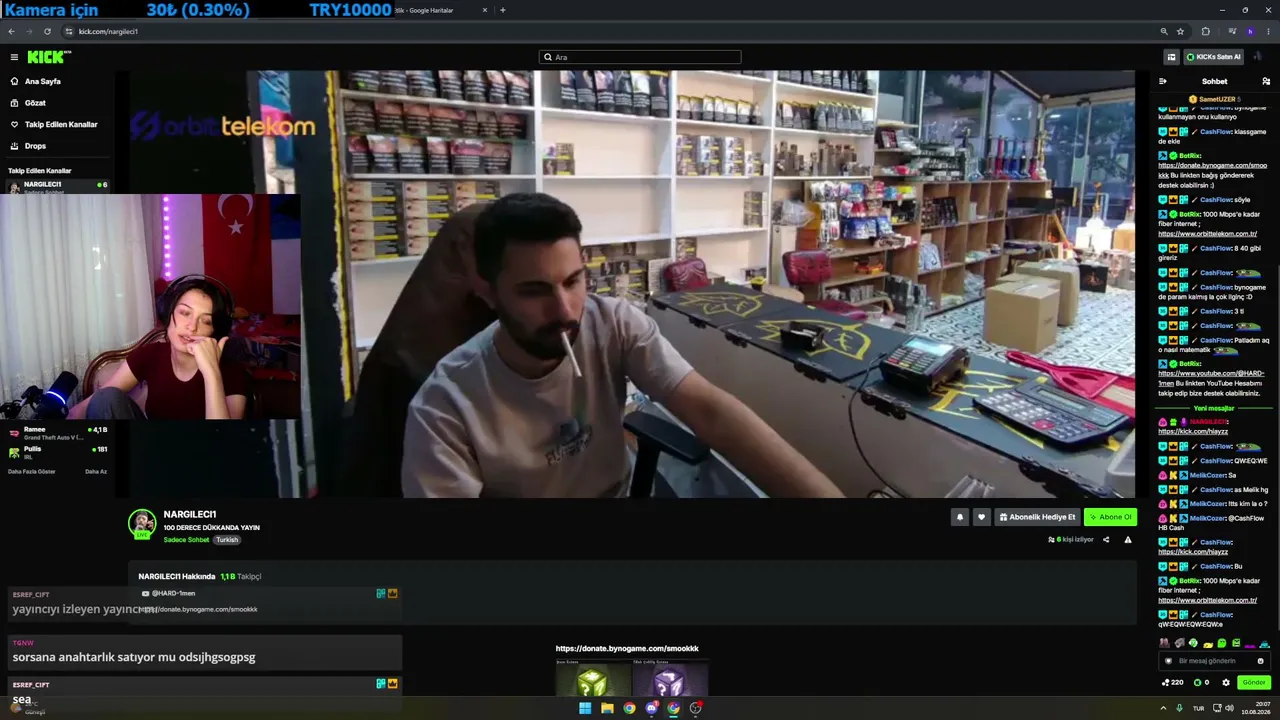Open chat settings gear icon
1280x720 pixels.
1226,683
